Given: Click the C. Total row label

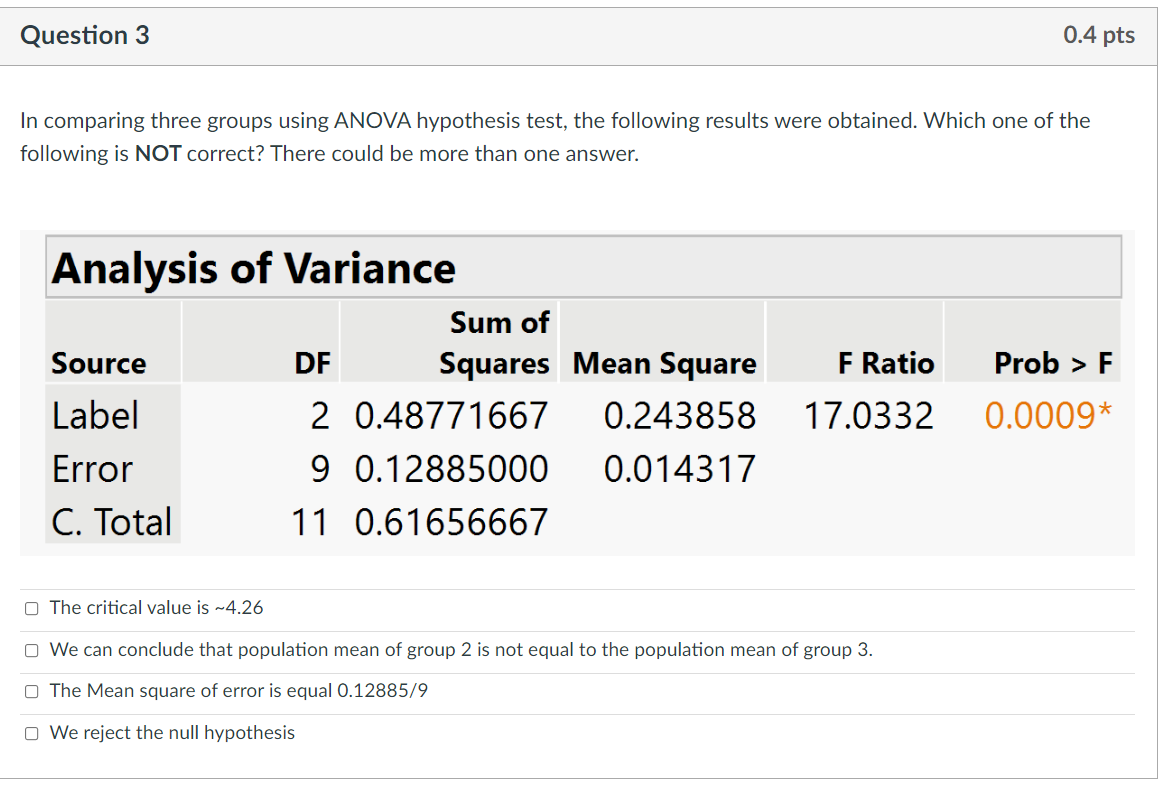Looking at the screenshot, I should 112,520.
